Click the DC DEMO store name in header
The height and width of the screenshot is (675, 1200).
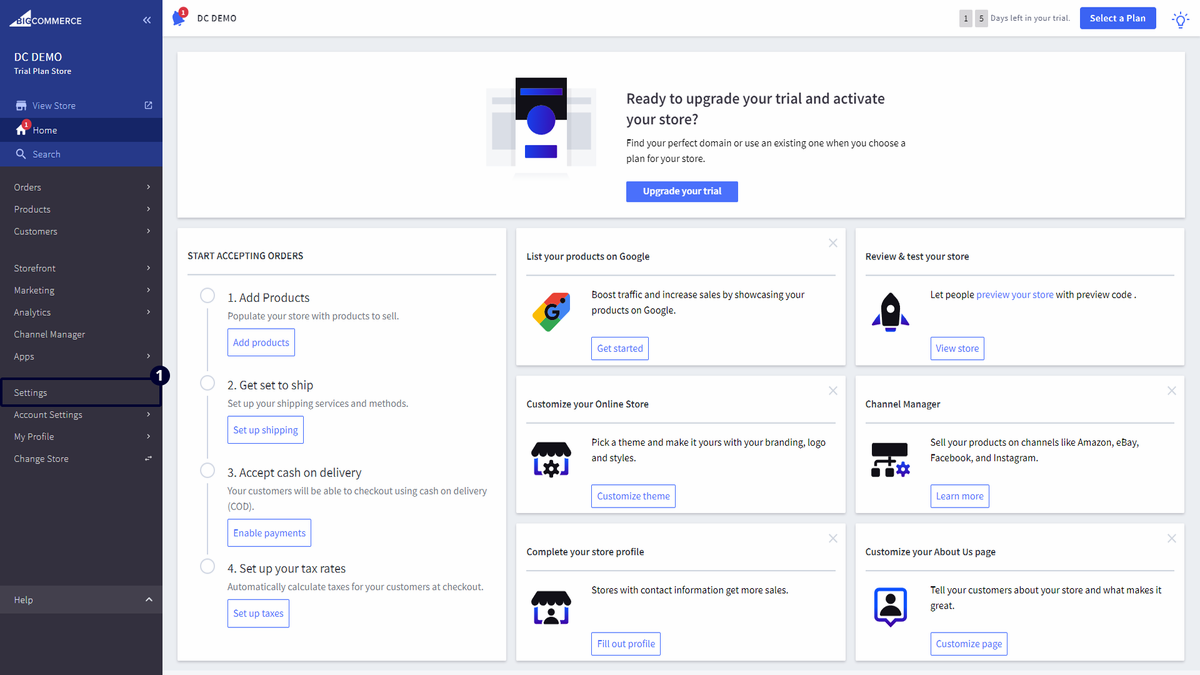pos(217,18)
